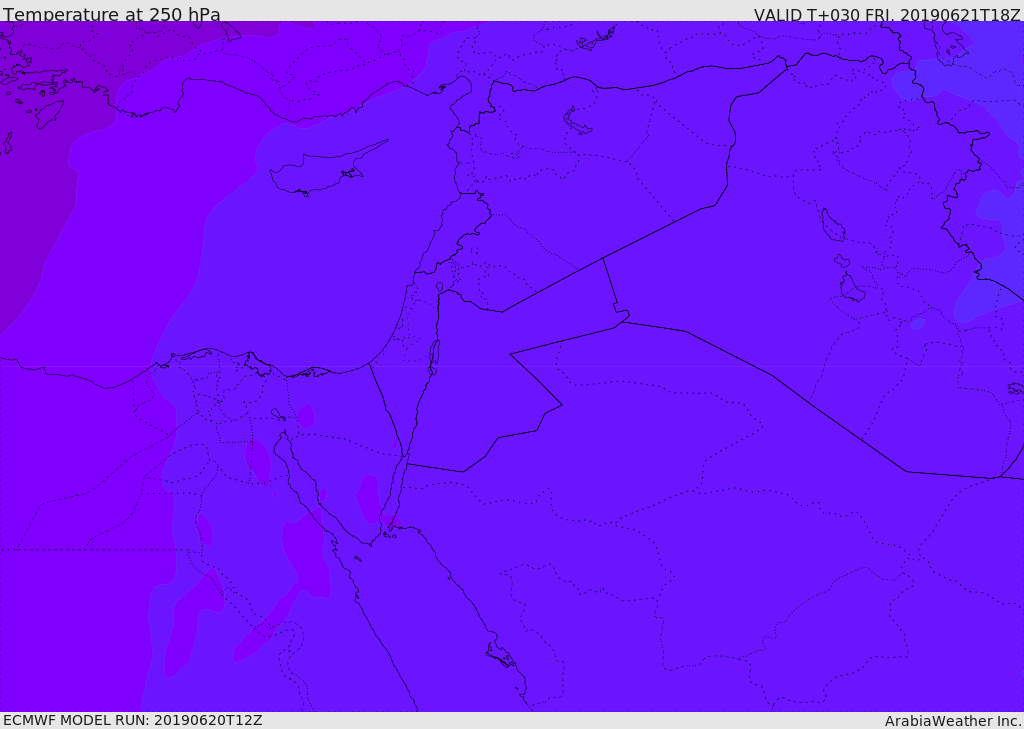Click the 'Temperature at 250 hPa' title text
This screenshot has width=1024, height=729.
click(112, 14)
